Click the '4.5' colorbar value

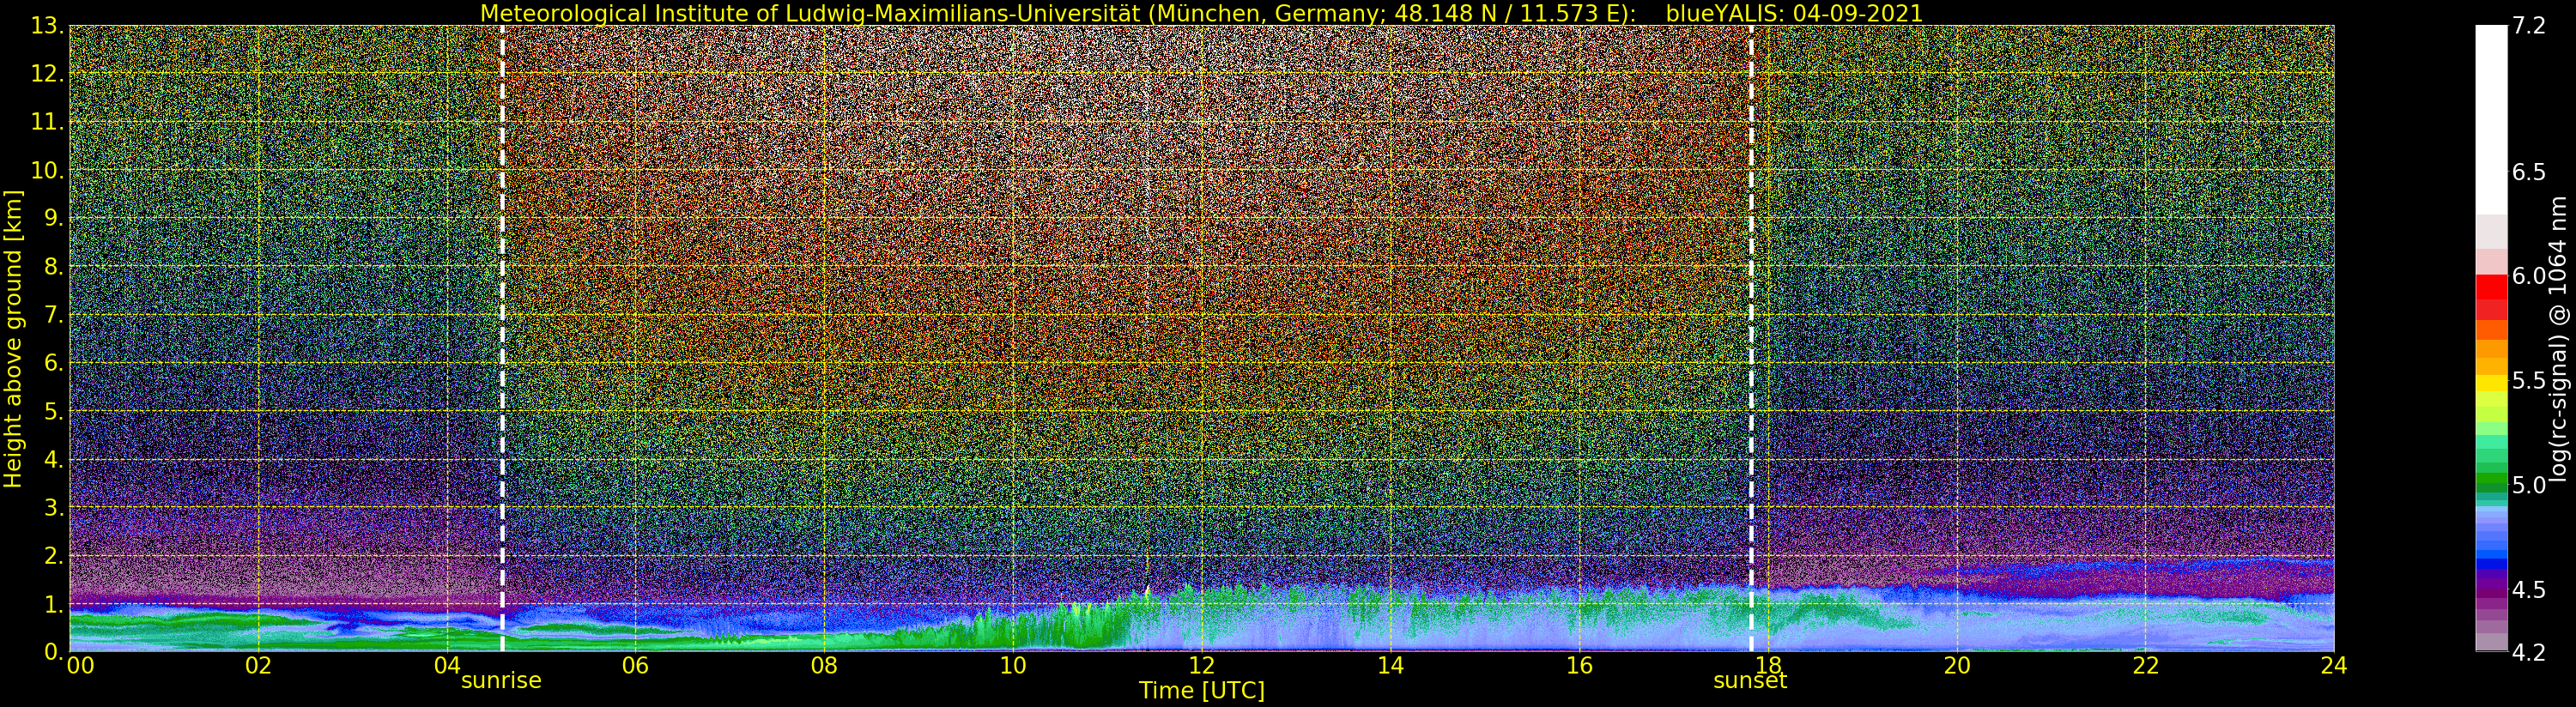pos(2529,590)
